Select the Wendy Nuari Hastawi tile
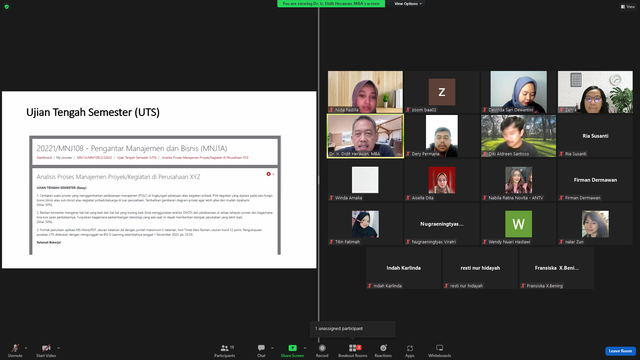 pyautogui.click(x=518, y=224)
